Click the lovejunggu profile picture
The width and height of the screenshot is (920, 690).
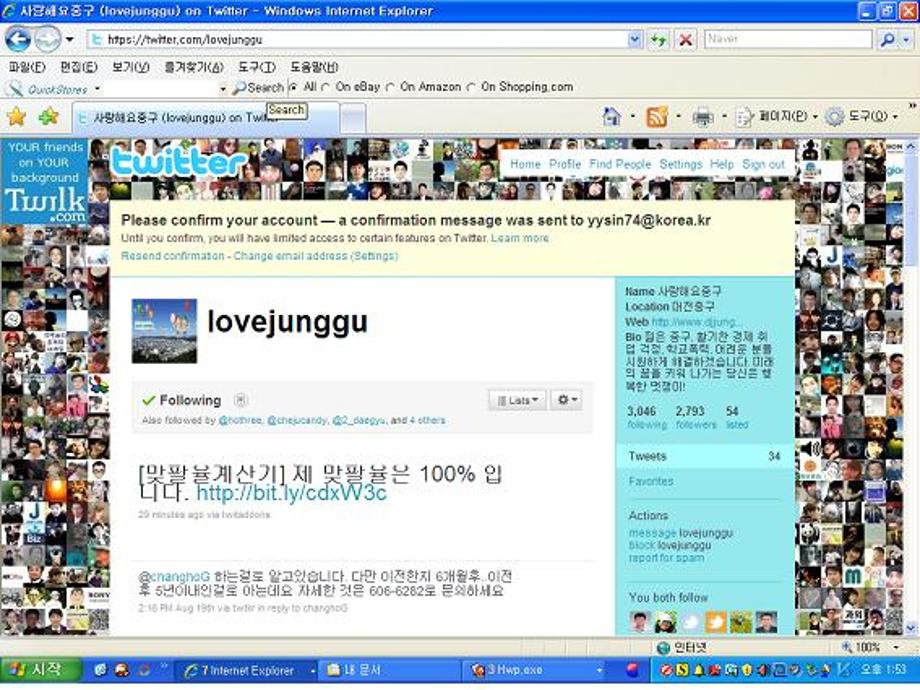coord(164,331)
